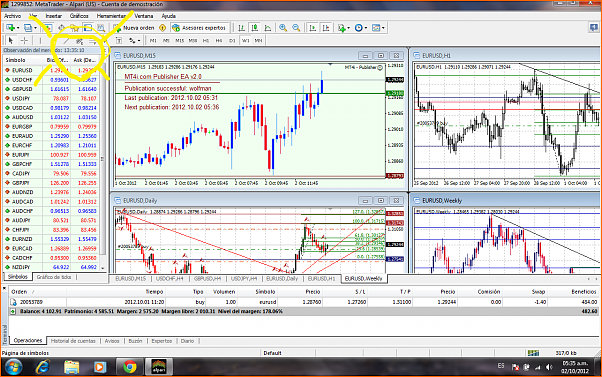Switch timeframe to M15
The image size is (602, 377).
pos(179,40)
